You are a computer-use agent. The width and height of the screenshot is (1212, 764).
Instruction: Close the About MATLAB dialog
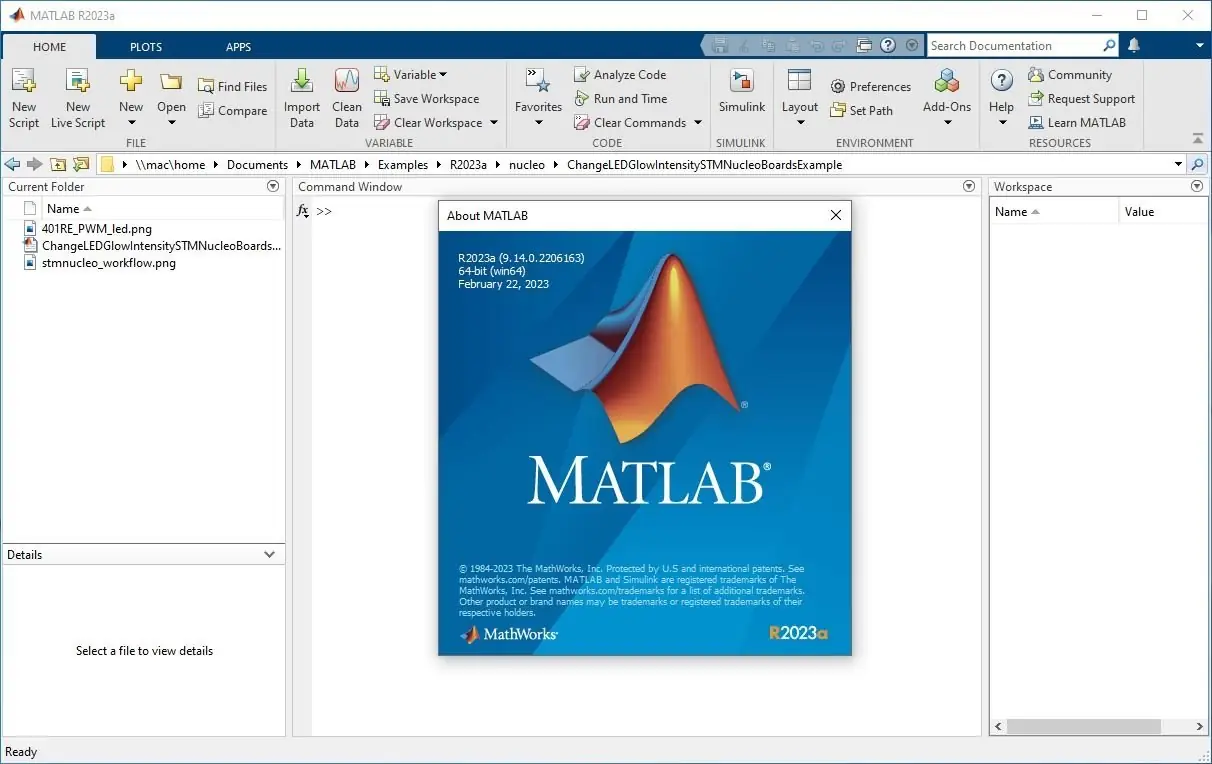click(836, 215)
